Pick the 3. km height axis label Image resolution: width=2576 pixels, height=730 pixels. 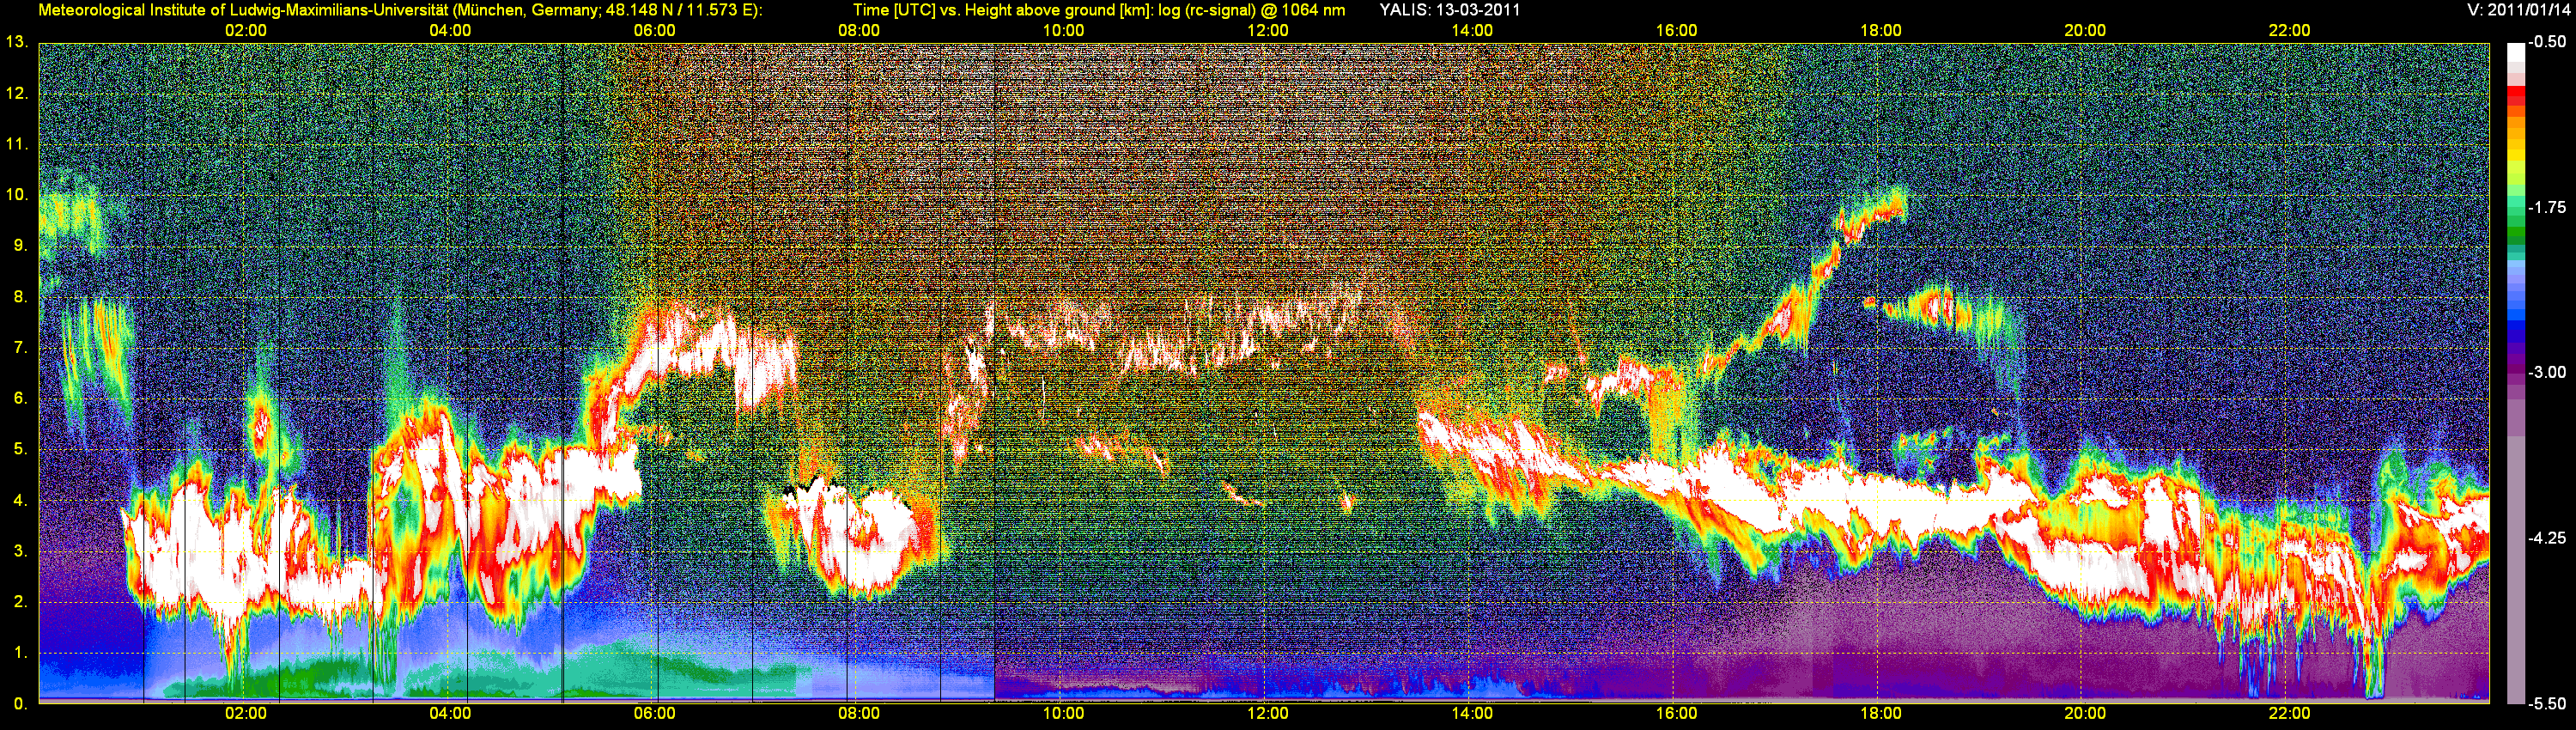(20, 551)
